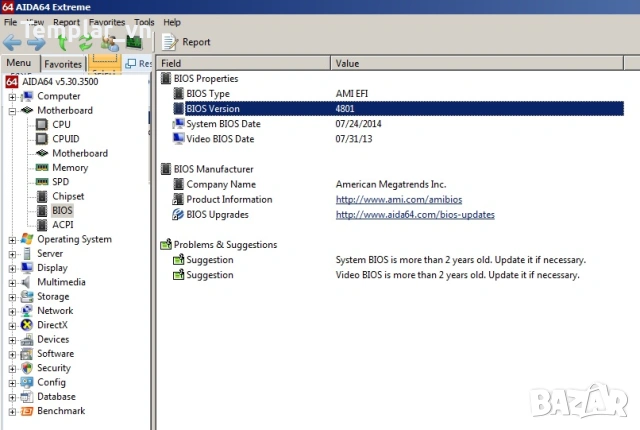
Task: Click the Software icon
Action: click(x=27, y=353)
